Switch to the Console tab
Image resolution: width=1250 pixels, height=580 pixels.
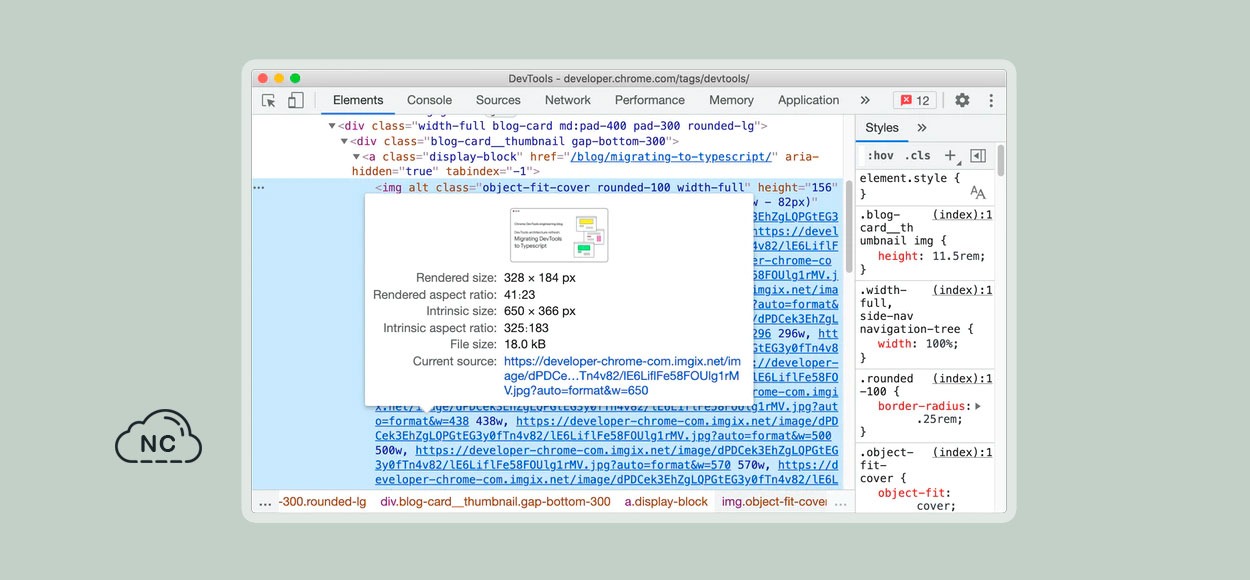(x=429, y=100)
